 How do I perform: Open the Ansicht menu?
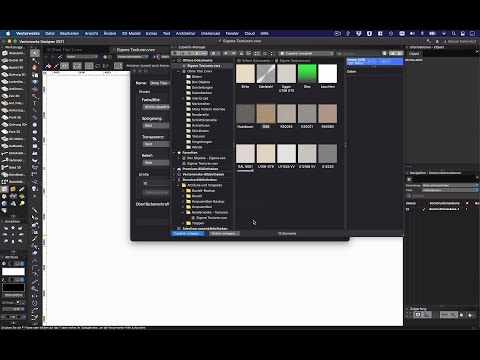[91, 33]
